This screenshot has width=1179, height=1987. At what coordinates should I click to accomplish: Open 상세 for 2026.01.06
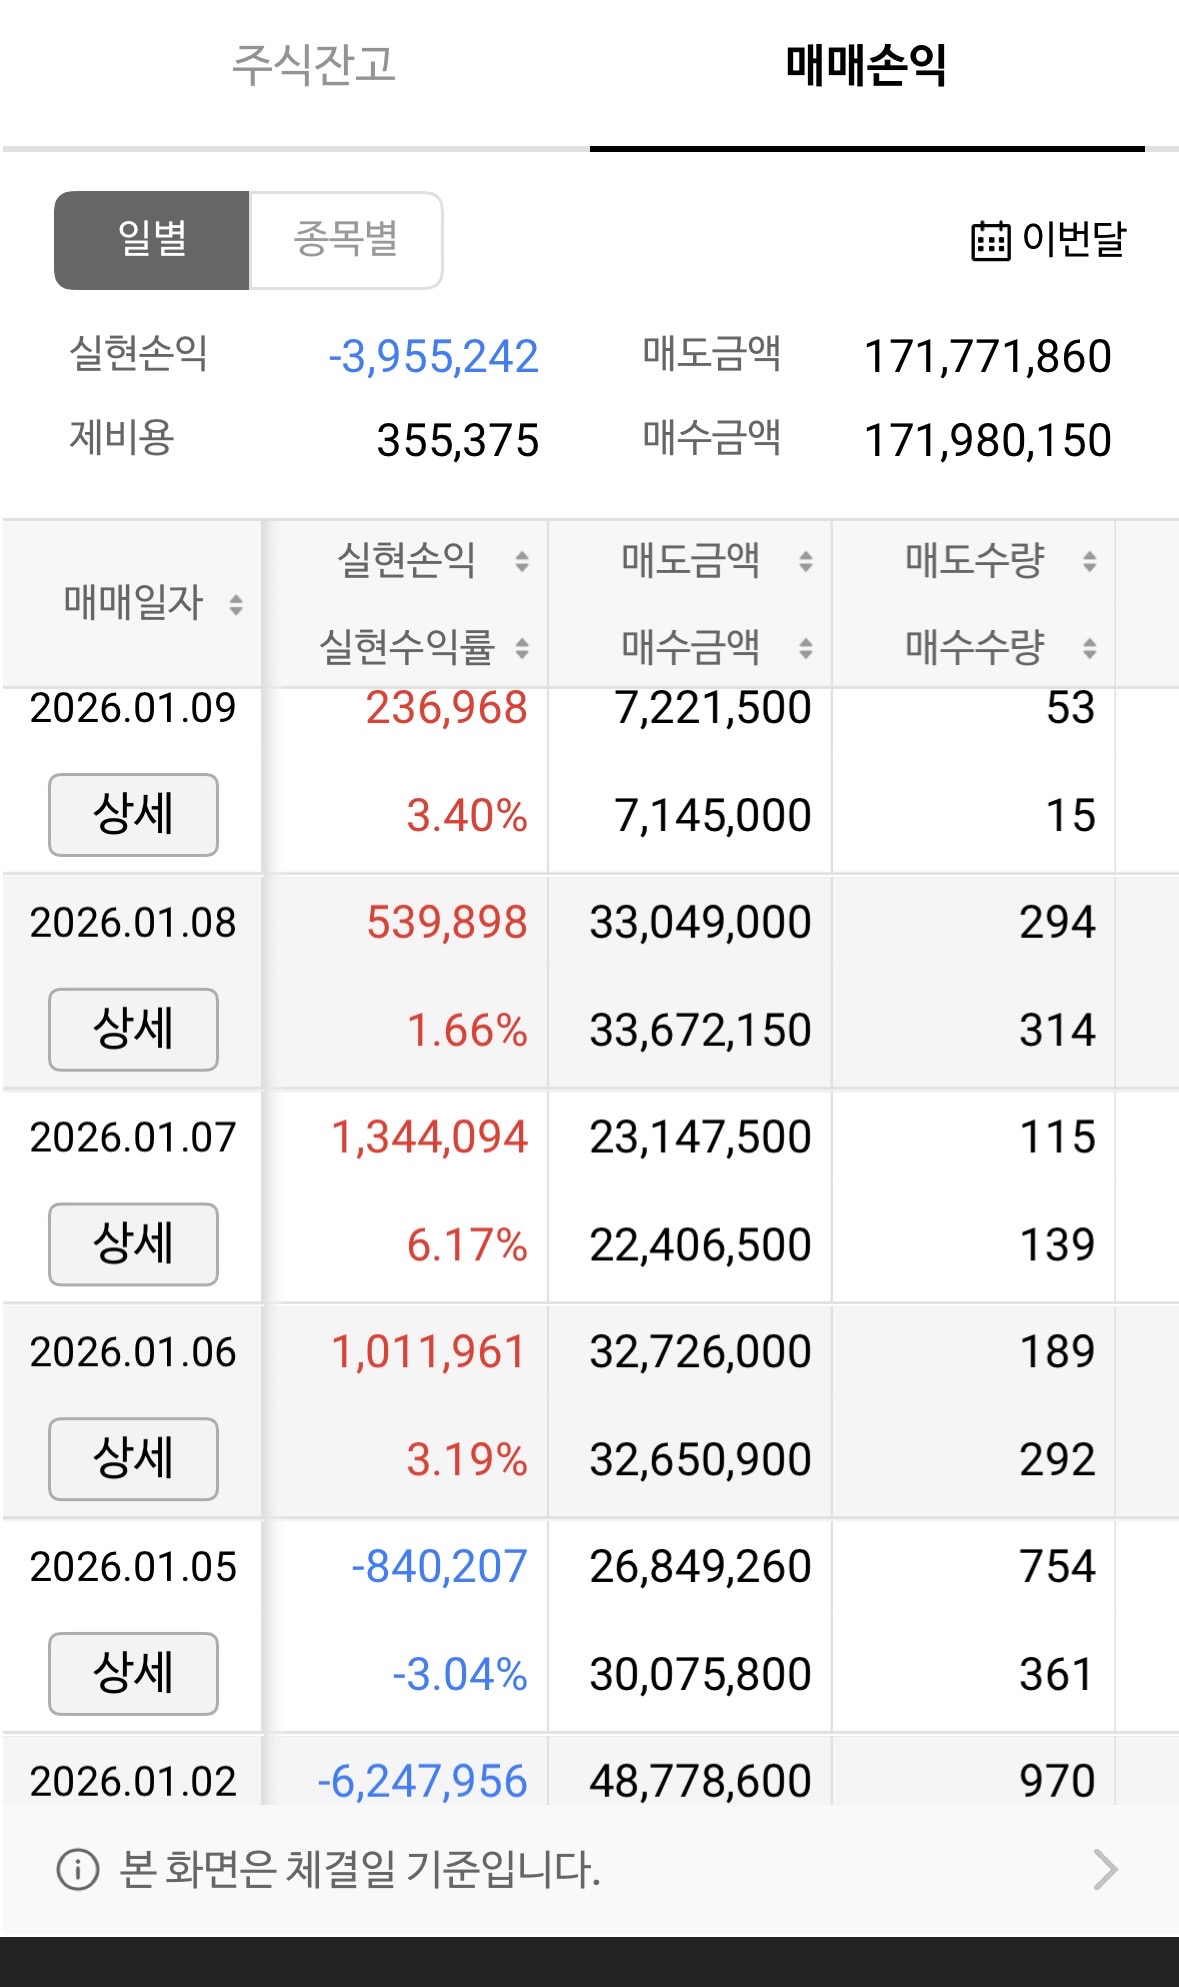pyautogui.click(x=133, y=1458)
